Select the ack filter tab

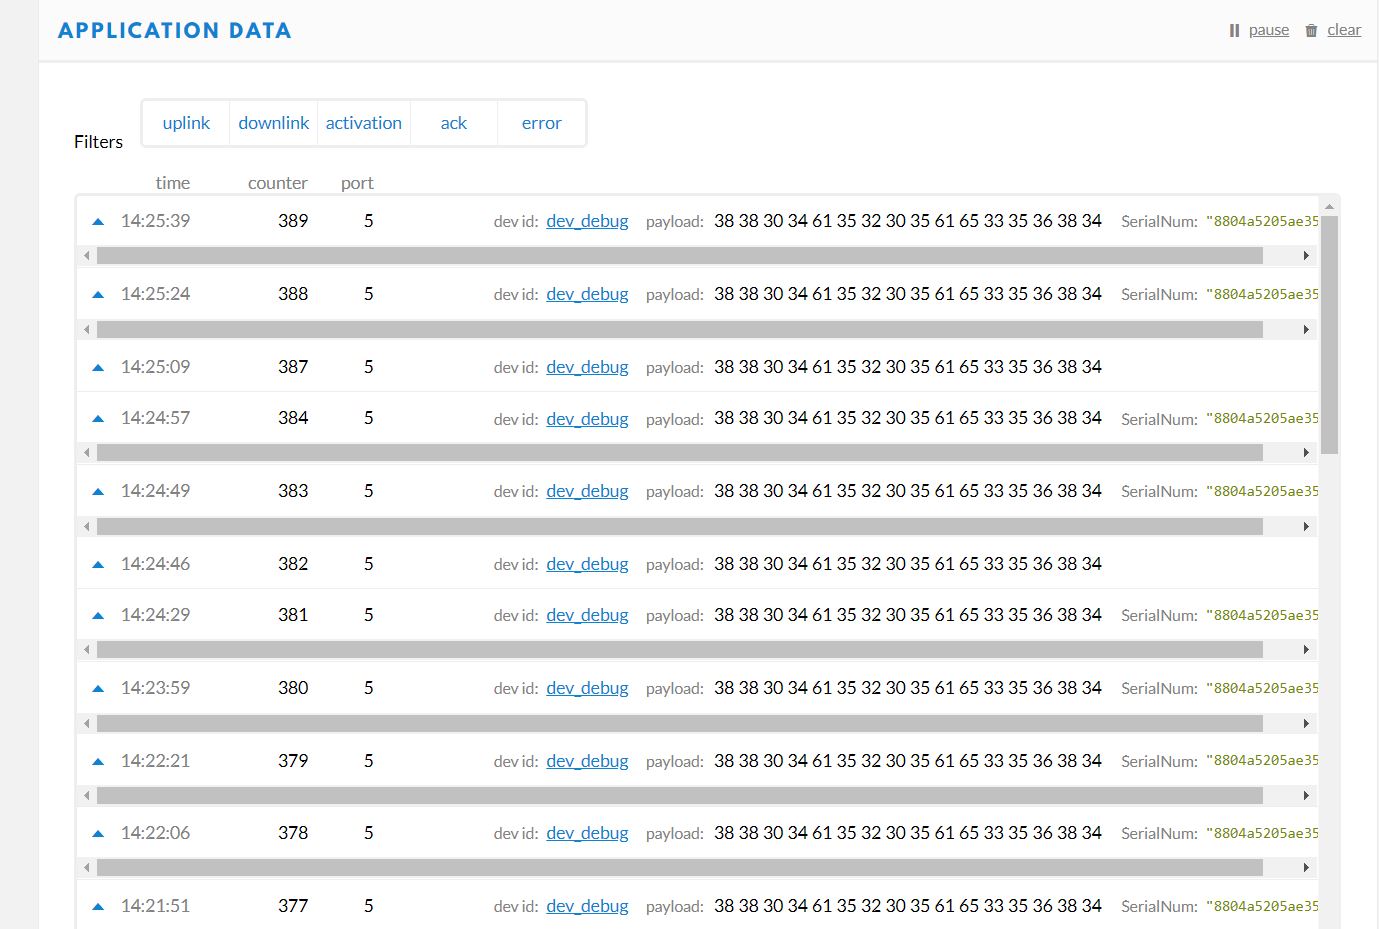point(453,122)
